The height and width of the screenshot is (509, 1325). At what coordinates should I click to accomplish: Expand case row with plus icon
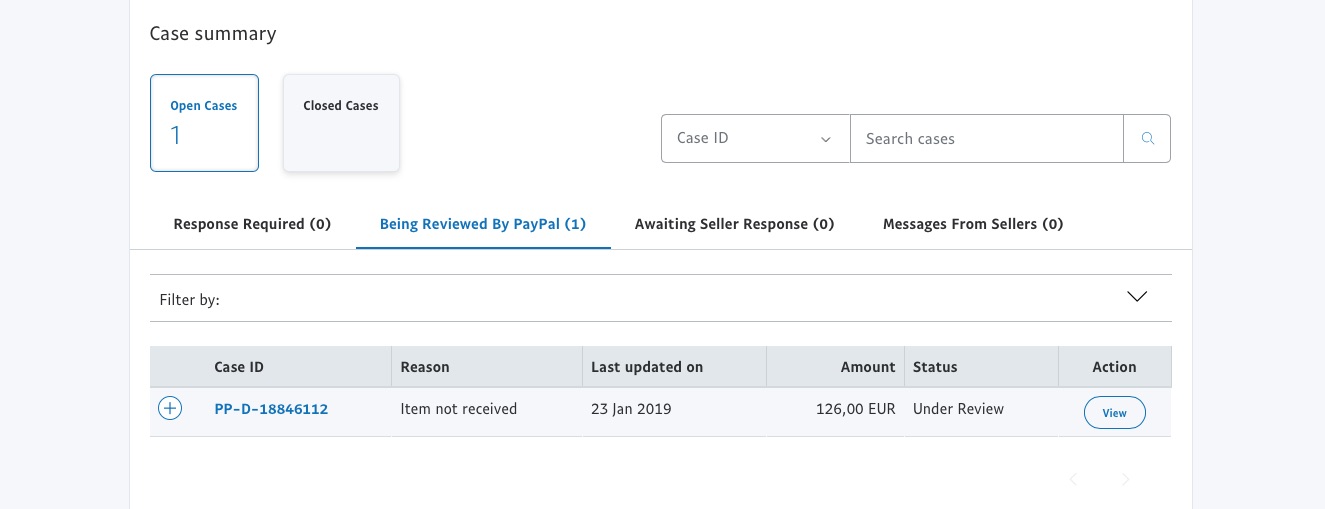point(170,409)
